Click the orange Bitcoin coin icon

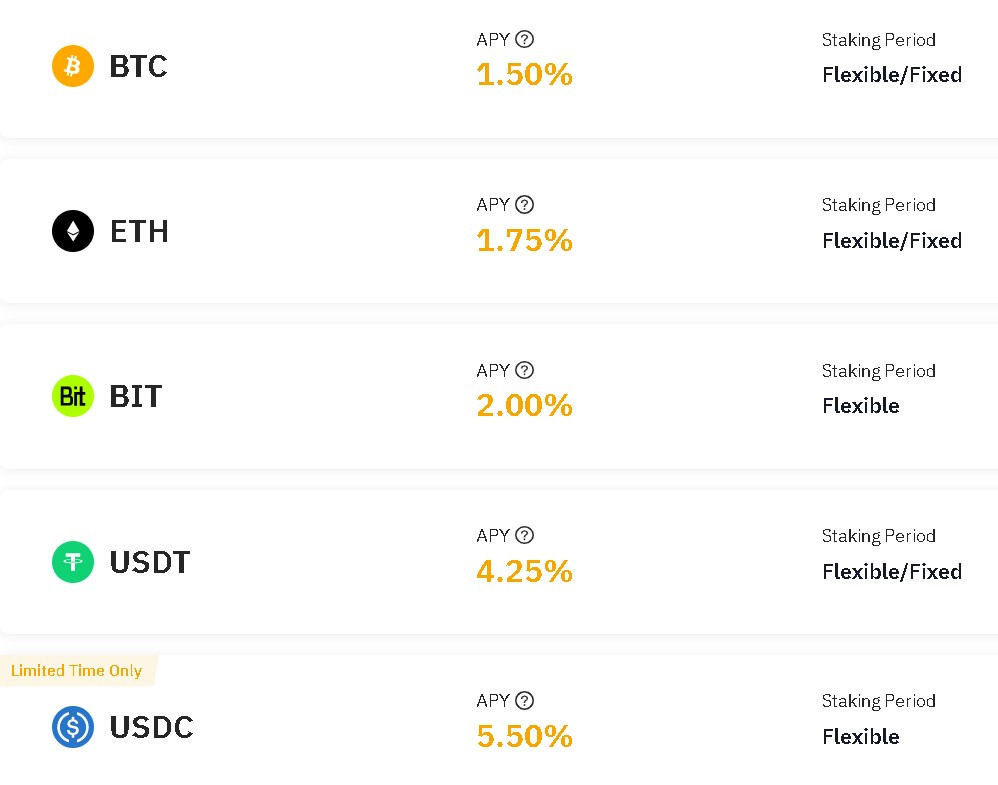pyautogui.click(x=73, y=66)
